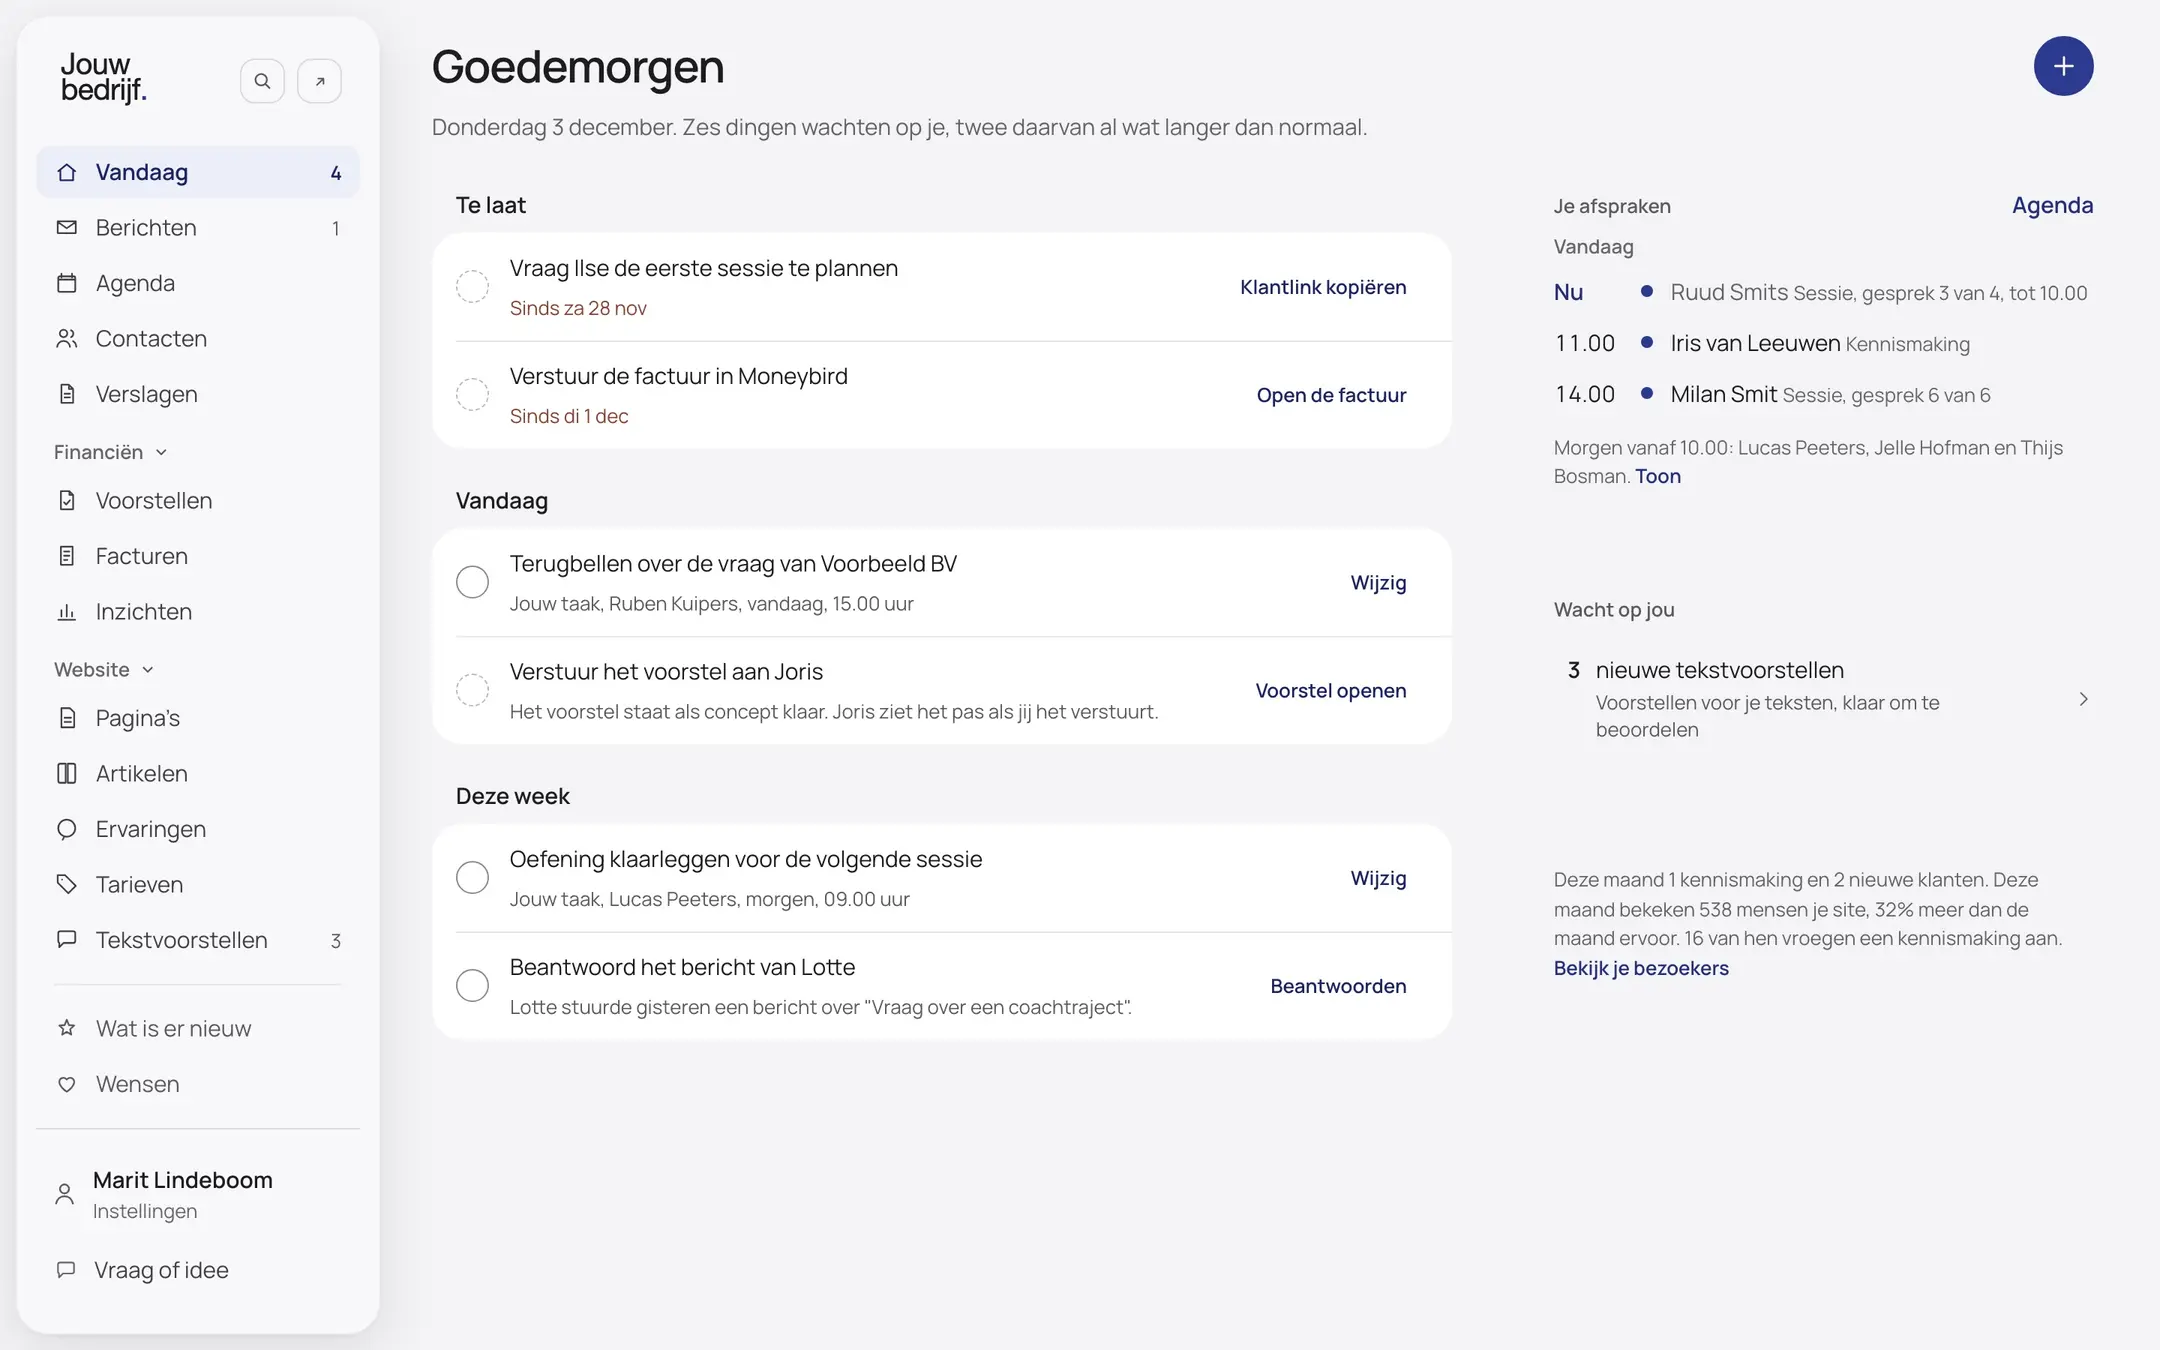The width and height of the screenshot is (2160, 1350).
Task: Click the document icon next to Verslagen
Action: pyautogui.click(x=67, y=394)
